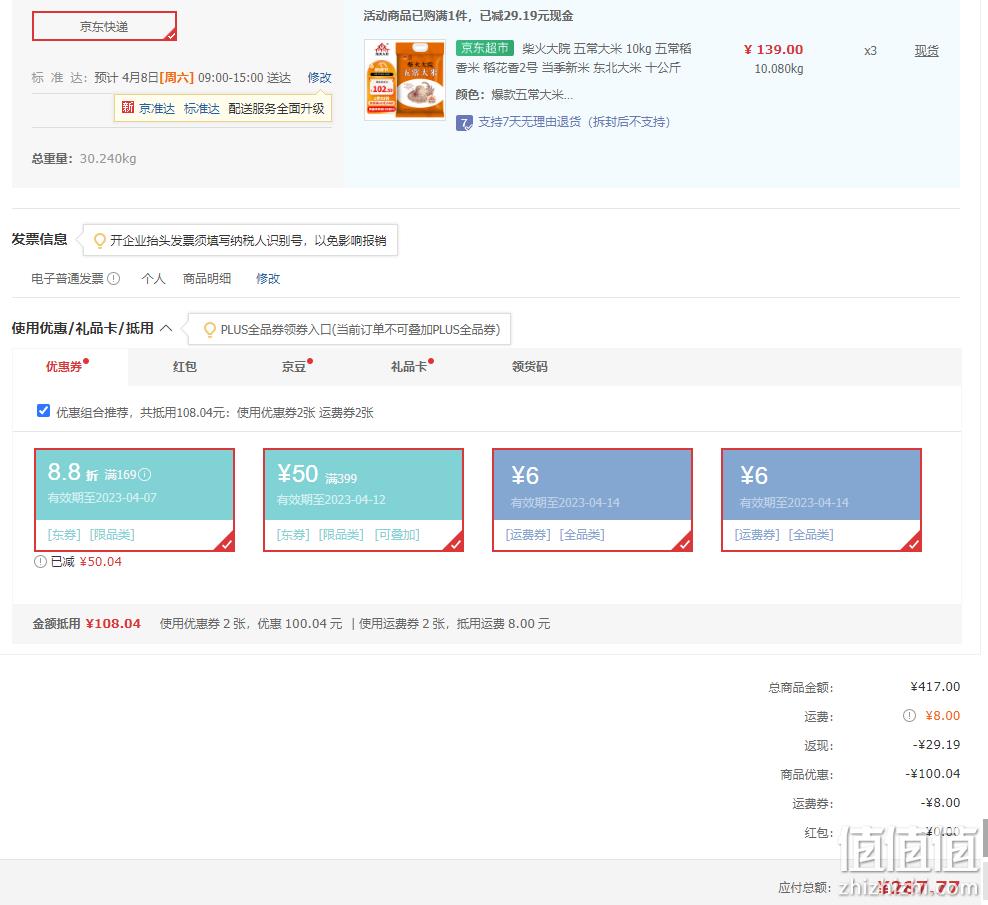Image resolution: width=988 pixels, height=905 pixels.
Task: Click info icon next to 运费 ¥8.00
Action: 909,715
